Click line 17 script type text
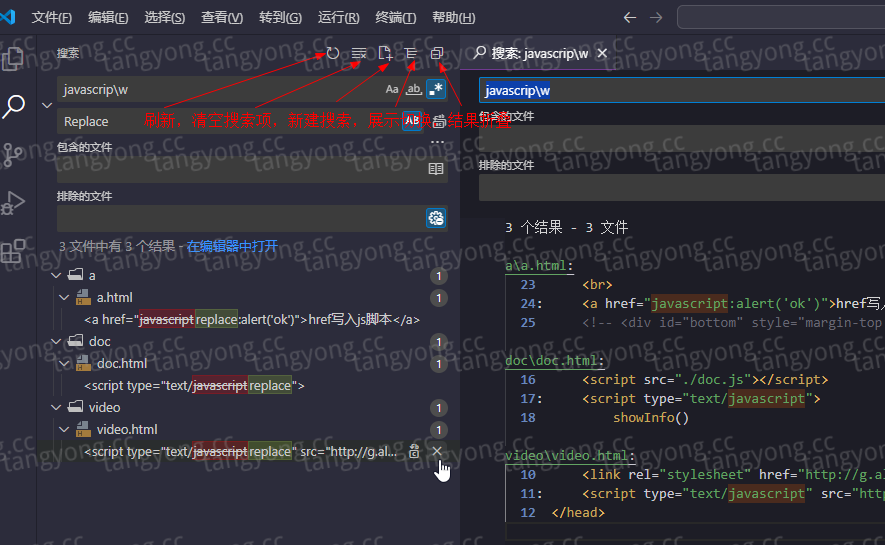This screenshot has height=545, width=885. coord(701,398)
